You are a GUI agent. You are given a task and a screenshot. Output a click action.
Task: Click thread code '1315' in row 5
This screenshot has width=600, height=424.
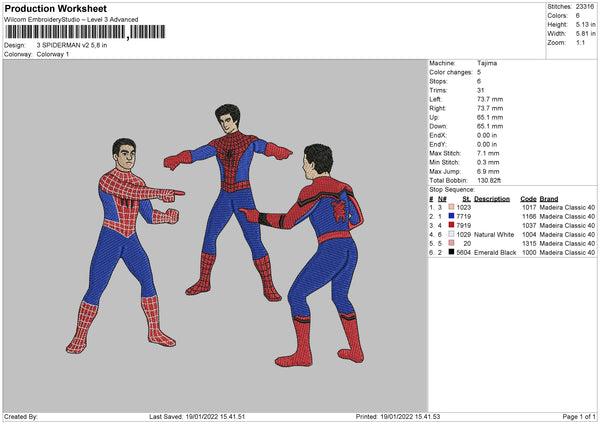click(x=529, y=244)
